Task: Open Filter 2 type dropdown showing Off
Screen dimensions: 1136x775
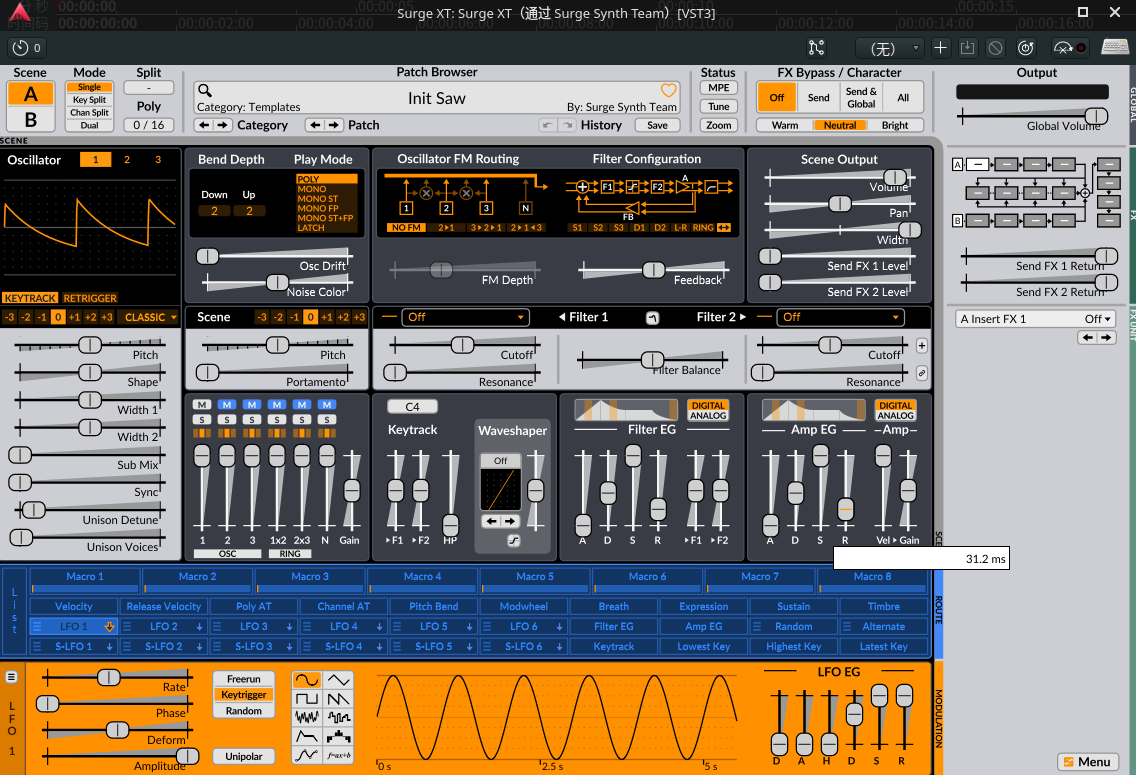Action: tap(840, 317)
